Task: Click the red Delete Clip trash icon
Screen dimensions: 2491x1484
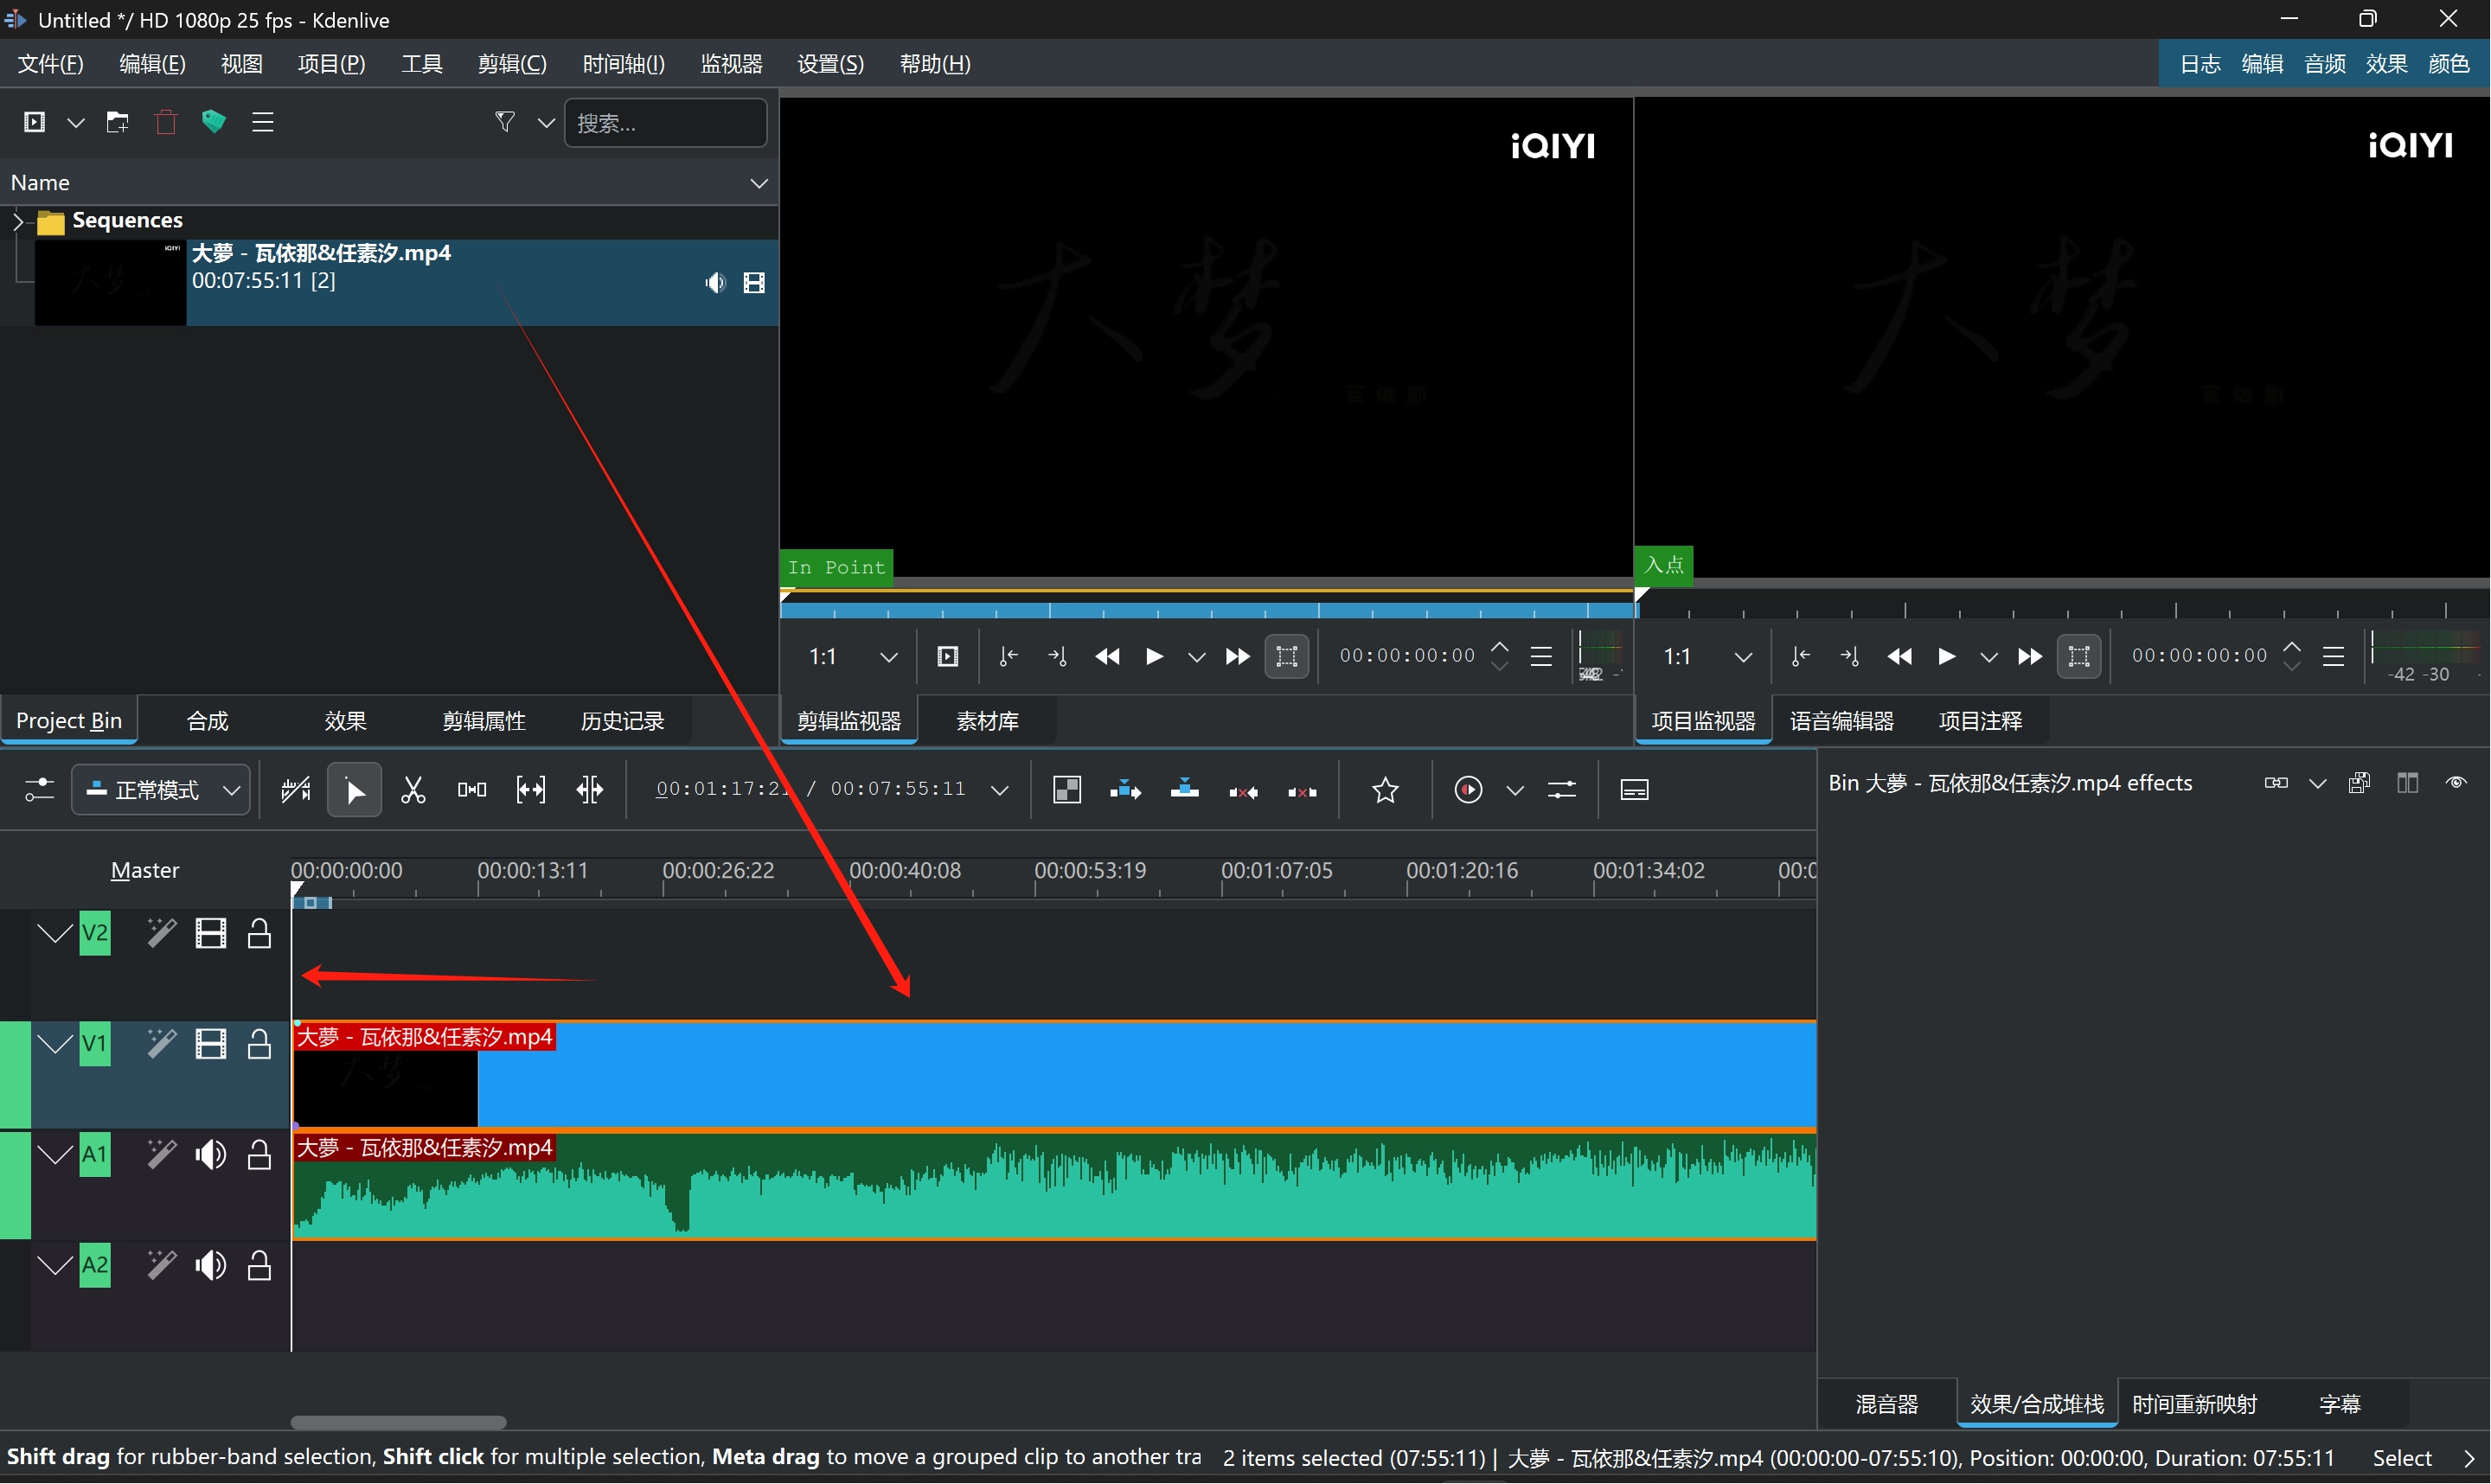Action: (166, 122)
